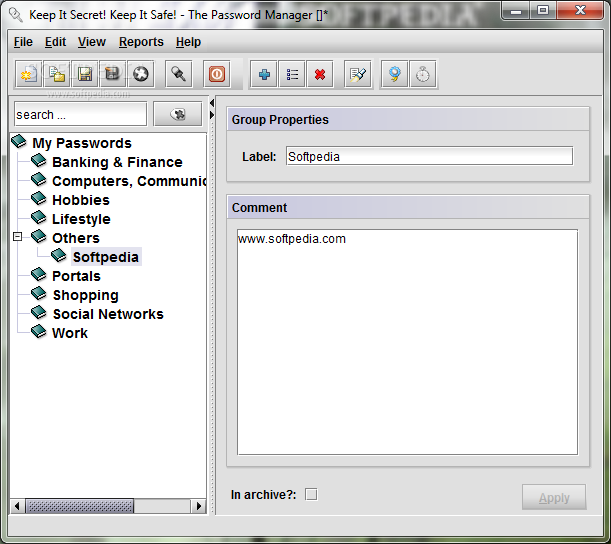Image resolution: width=611 pixels, height=544 pixels.
Task: Click the book icon beside Lifestyle
Action: [x=39, y=217]
